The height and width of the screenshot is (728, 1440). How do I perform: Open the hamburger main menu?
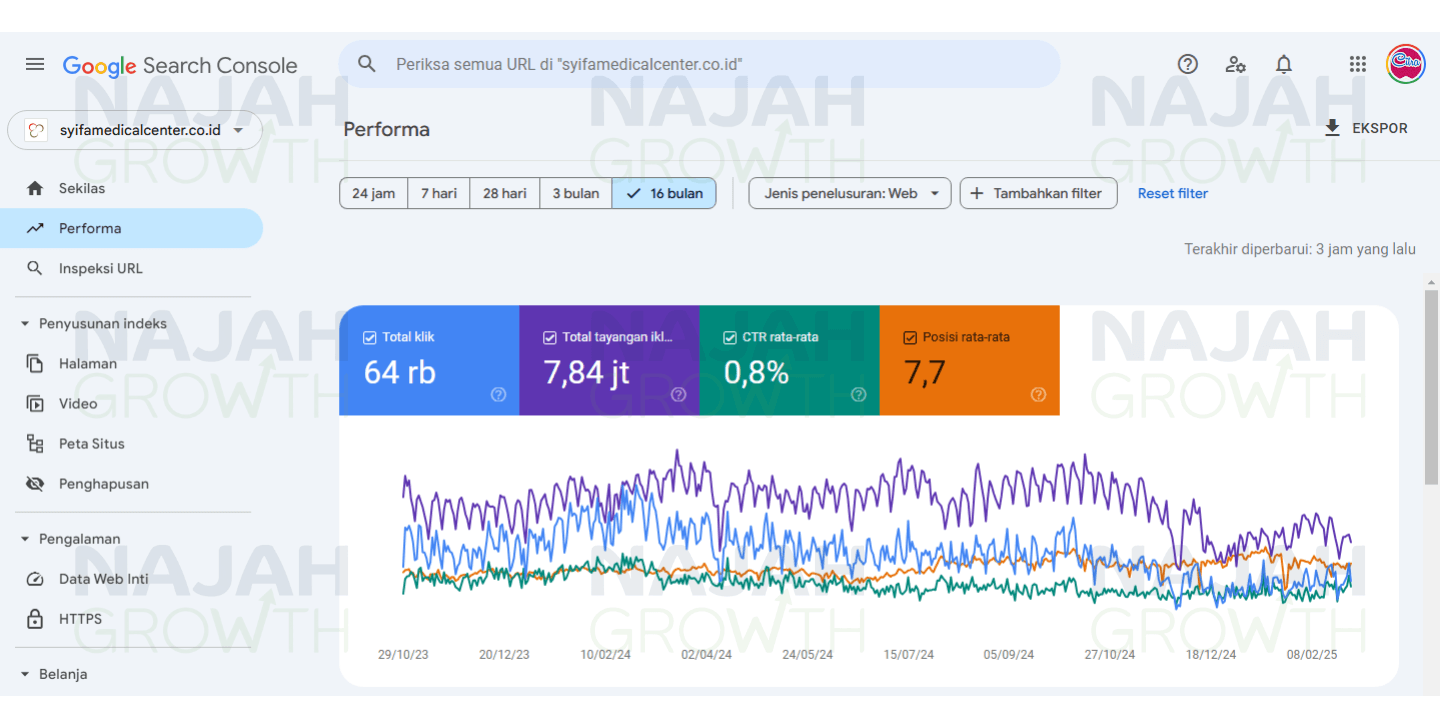coord(35,65)
